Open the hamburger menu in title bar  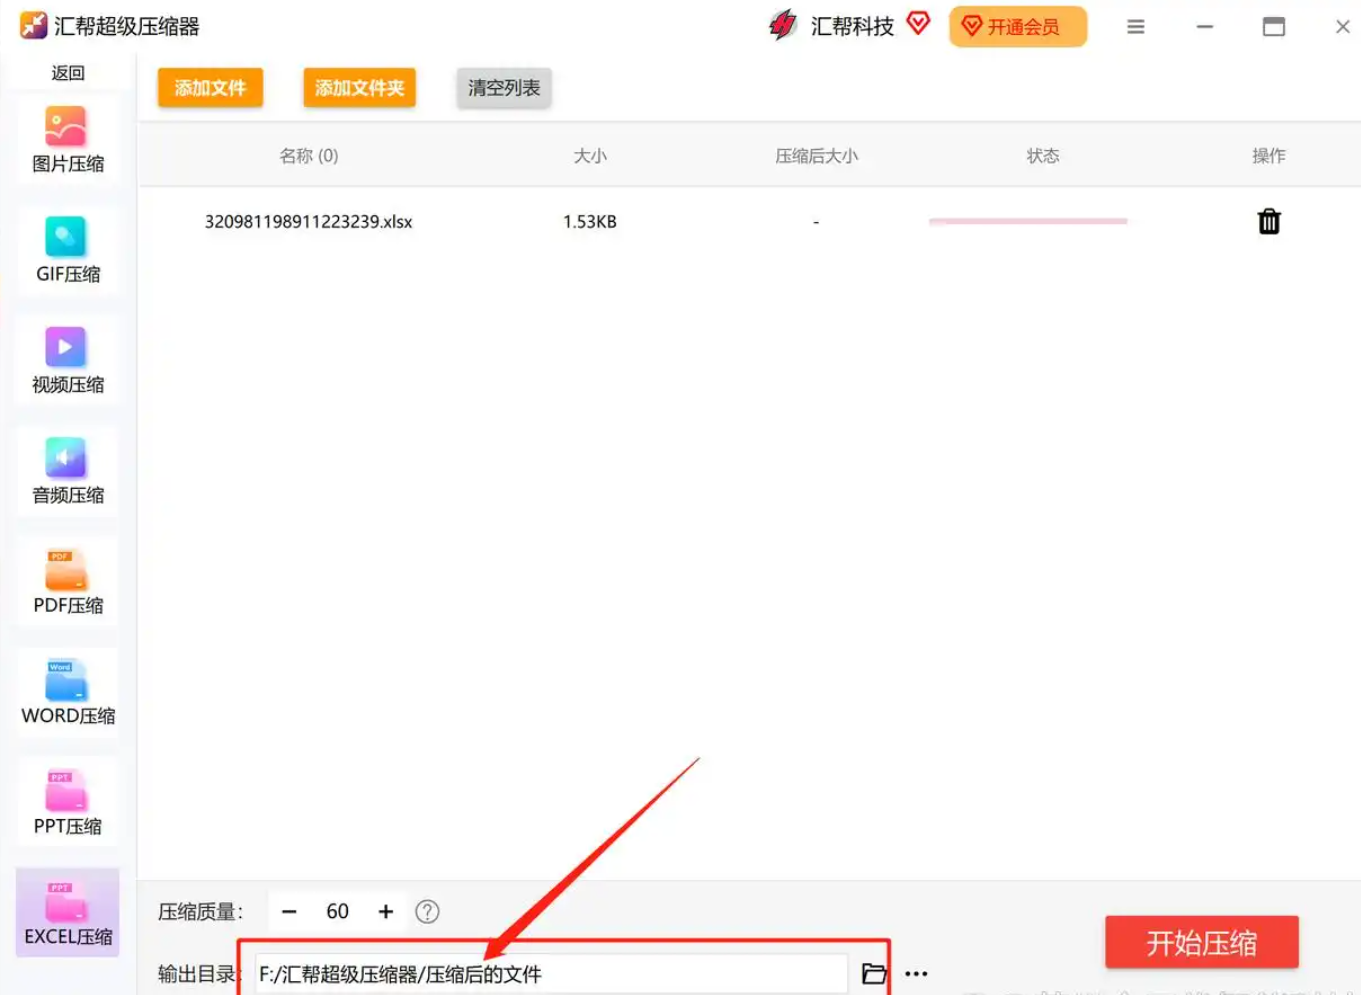tap(1135, 27)
